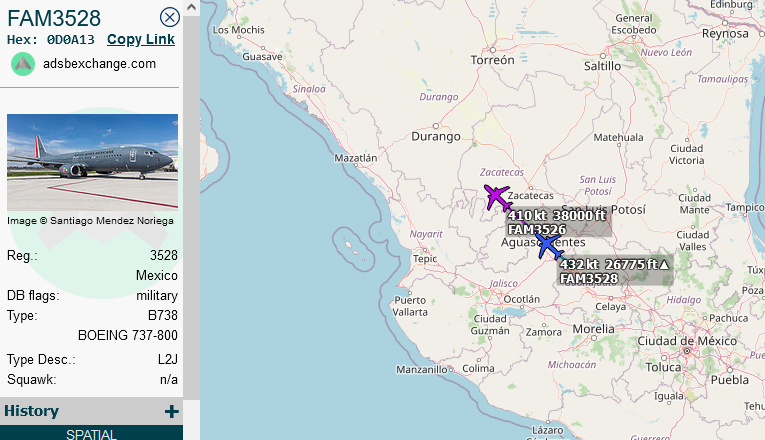Viewport: 765px width, 440px height.
Task: Select the blue FAM3528 aircraft icon
Action: [x=548, y=246]
